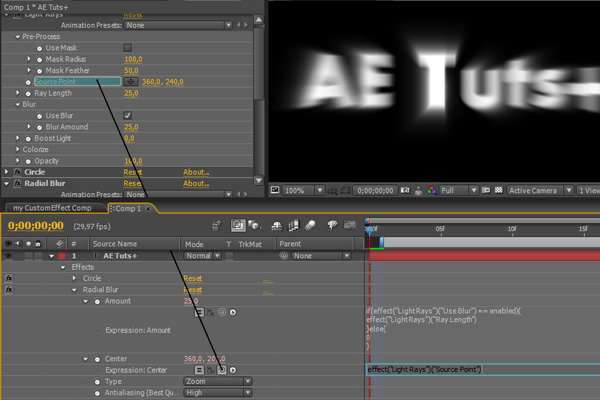Viewport: 600px width, 400px height.
Task: Toggle the Draft 3D icon in timeline
Action: point(254,225)
